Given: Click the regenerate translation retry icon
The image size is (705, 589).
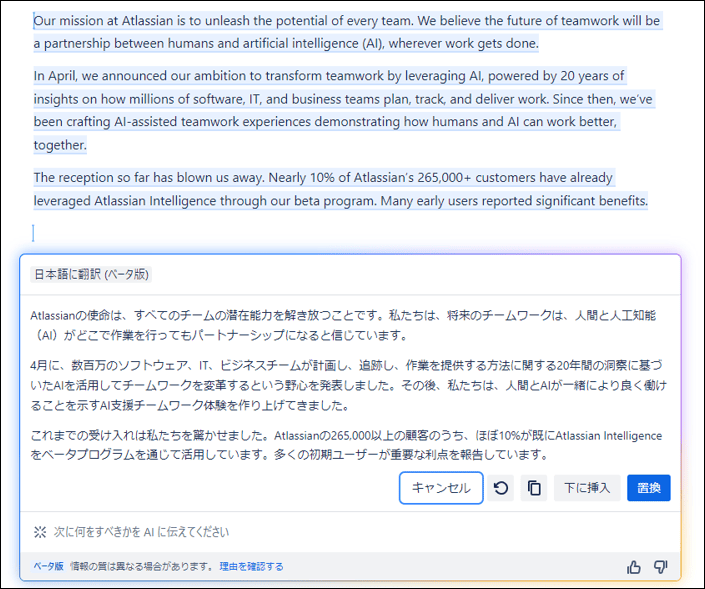Looking at the screenshot, I should coord(500,488).
